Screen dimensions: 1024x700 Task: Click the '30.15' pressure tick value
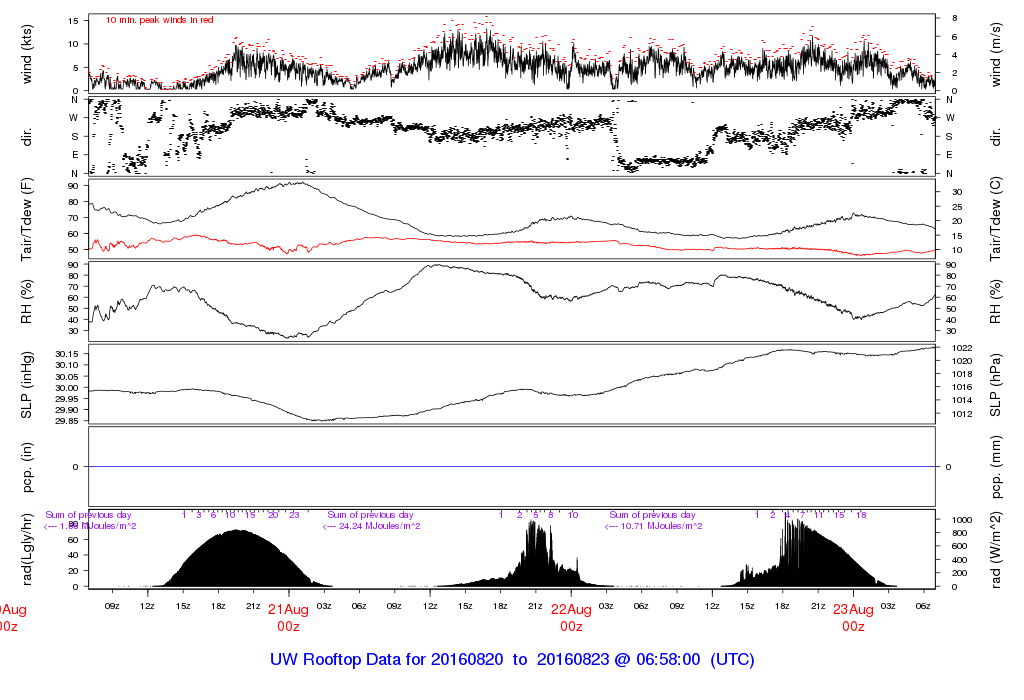[x=67, y=354]
